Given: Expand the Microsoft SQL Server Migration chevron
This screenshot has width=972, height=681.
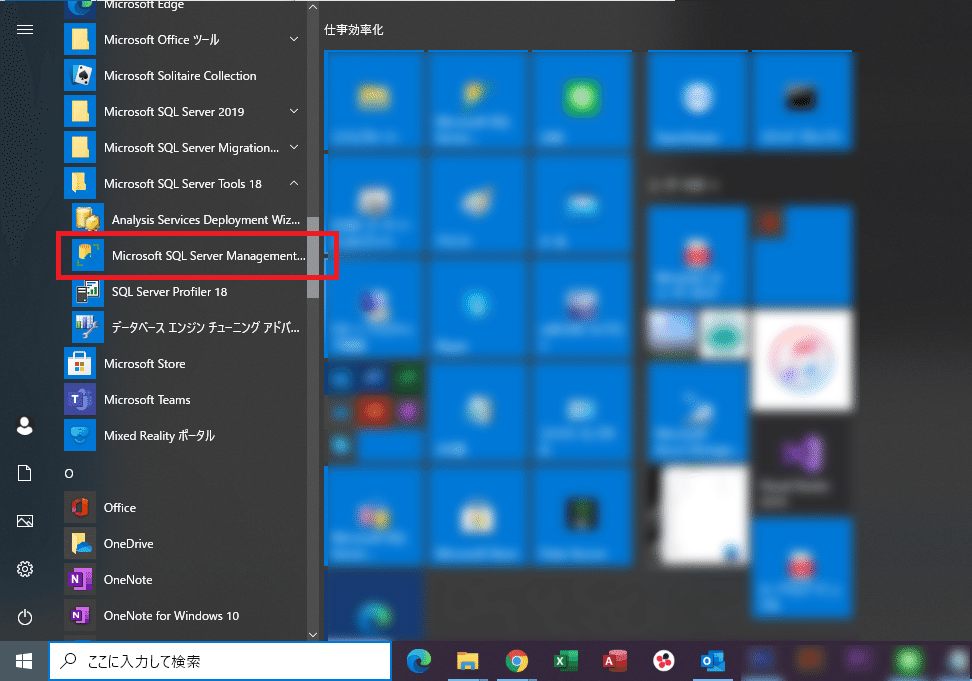Looking at the screenshot, I should click(x=294, y=147).
